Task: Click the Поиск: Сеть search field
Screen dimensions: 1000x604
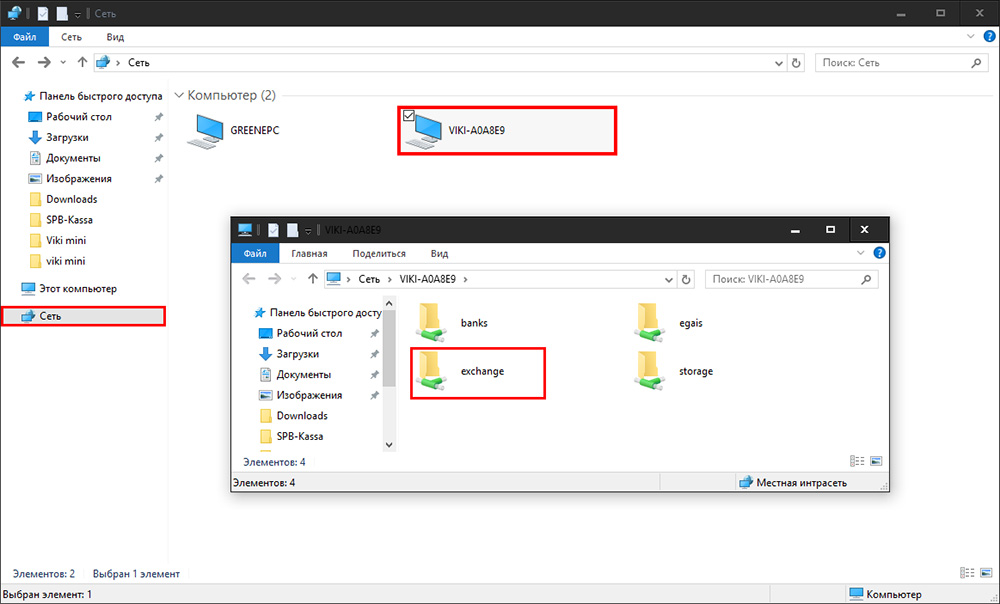Action: click(x=902, y=63)
